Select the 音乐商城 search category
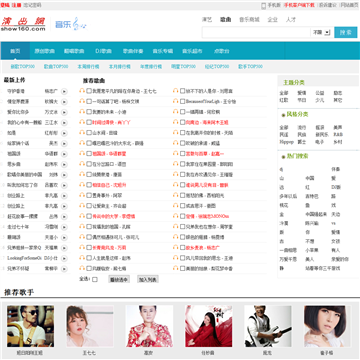The height and width of the screenshot is (360, 360). tap(249, 20)
